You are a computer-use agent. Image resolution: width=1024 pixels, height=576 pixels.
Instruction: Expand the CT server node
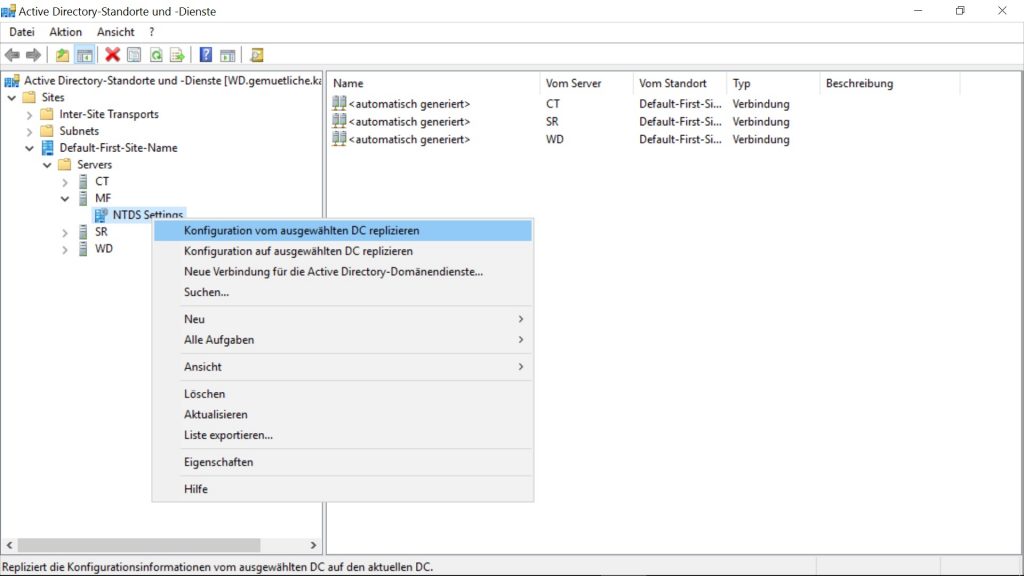coord(65,182)
